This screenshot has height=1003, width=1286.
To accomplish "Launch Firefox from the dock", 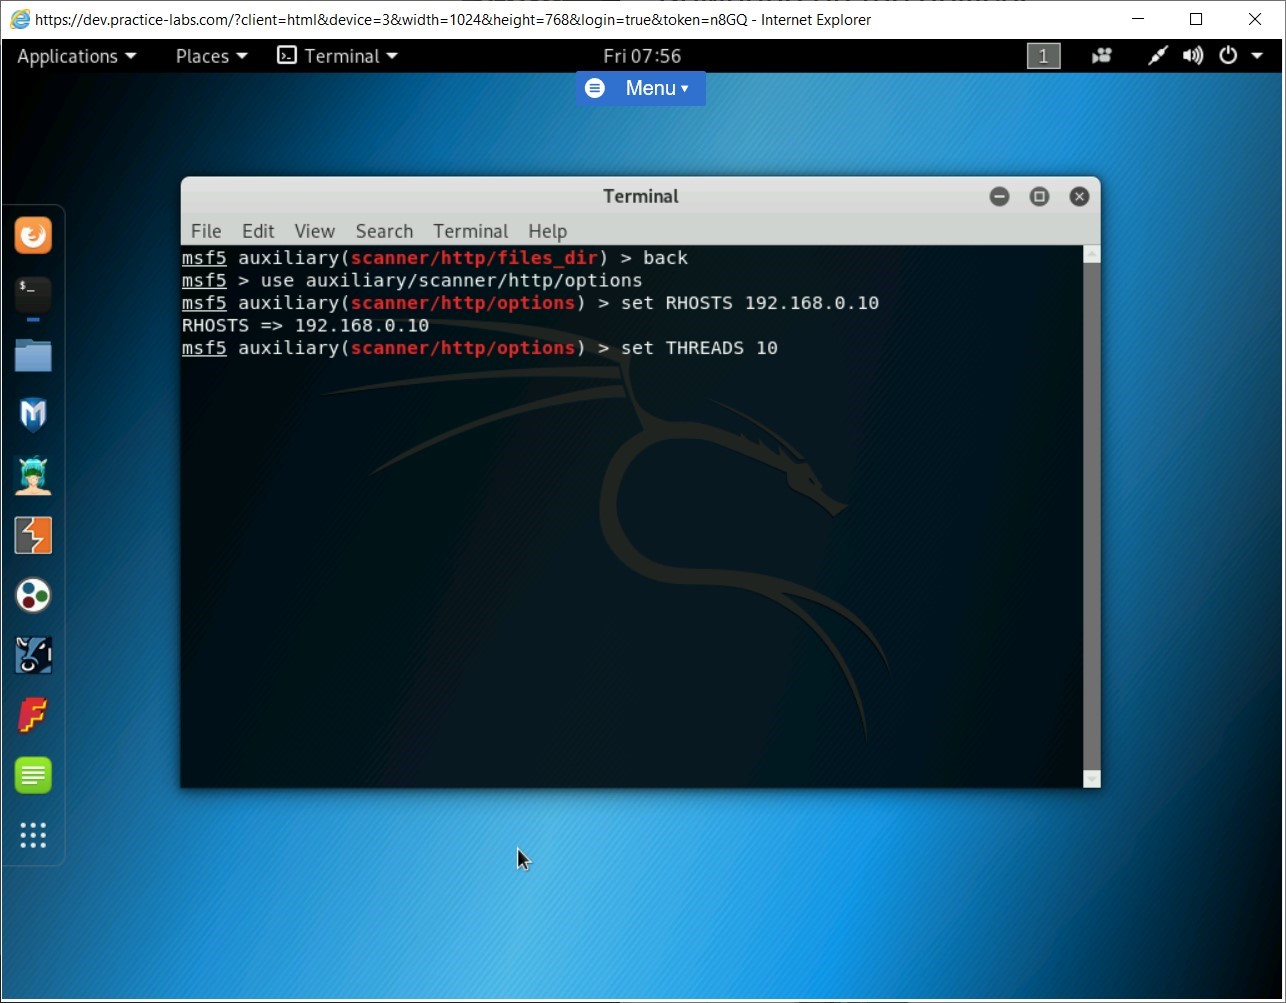I will [33, 235].
